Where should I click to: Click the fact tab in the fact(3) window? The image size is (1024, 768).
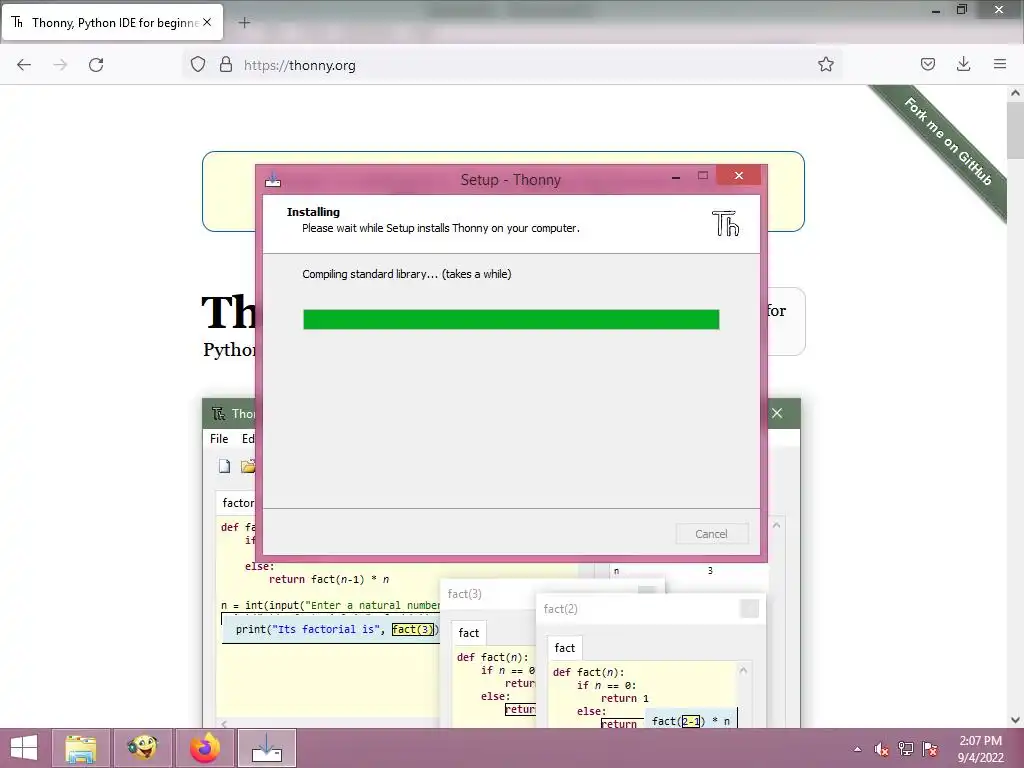coord(469,633)
